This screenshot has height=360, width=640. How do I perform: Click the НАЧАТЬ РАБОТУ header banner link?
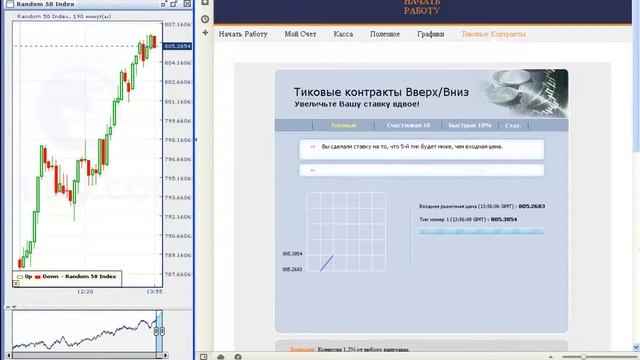pos(422,7)
